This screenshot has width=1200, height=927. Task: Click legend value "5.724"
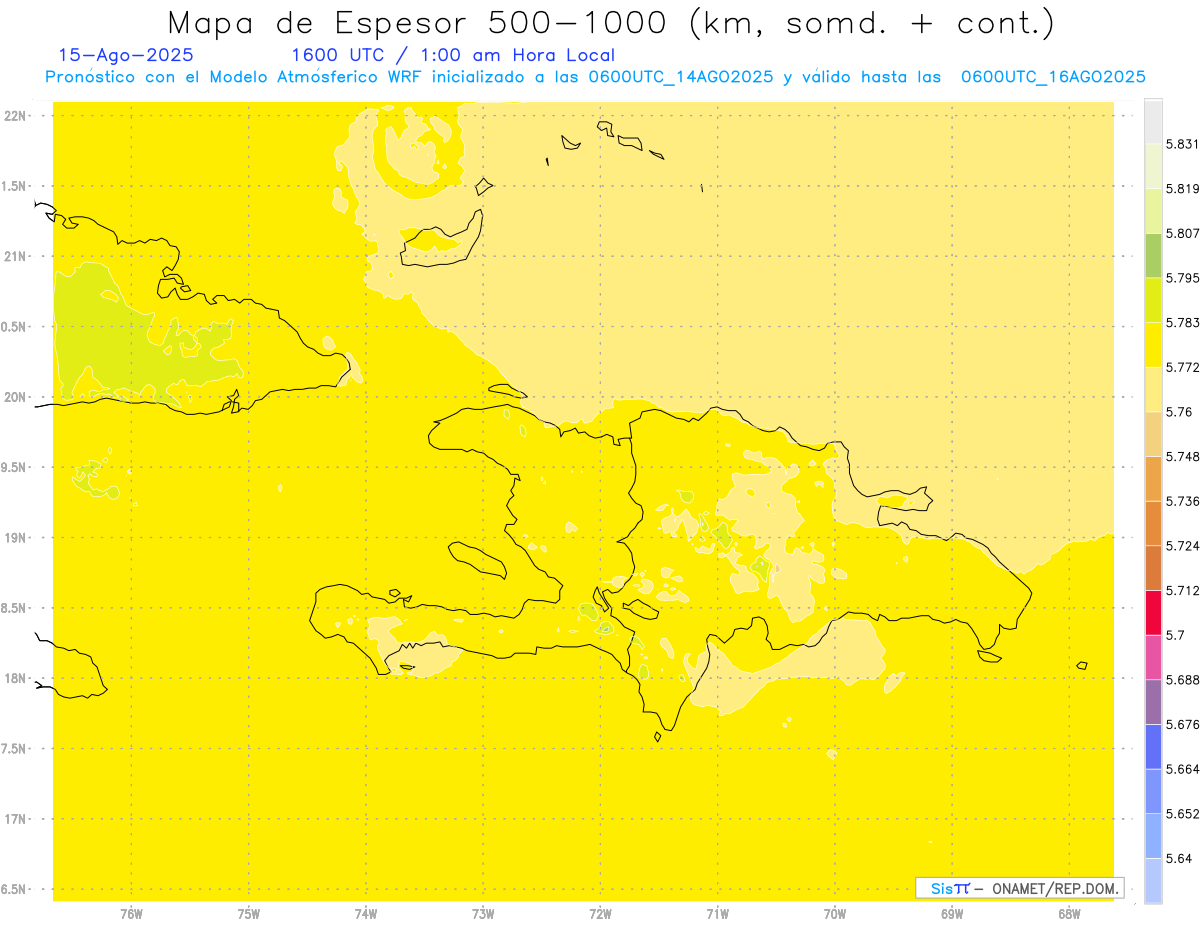point(1182,546)
